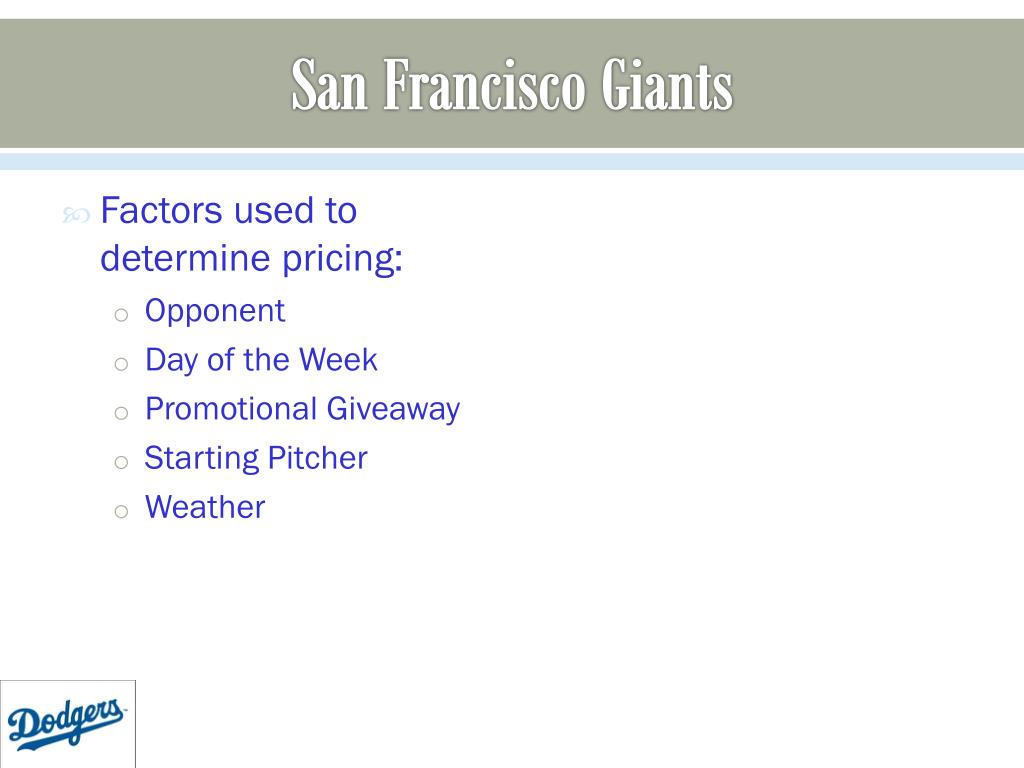Click the word San in the title

point(329,85)
